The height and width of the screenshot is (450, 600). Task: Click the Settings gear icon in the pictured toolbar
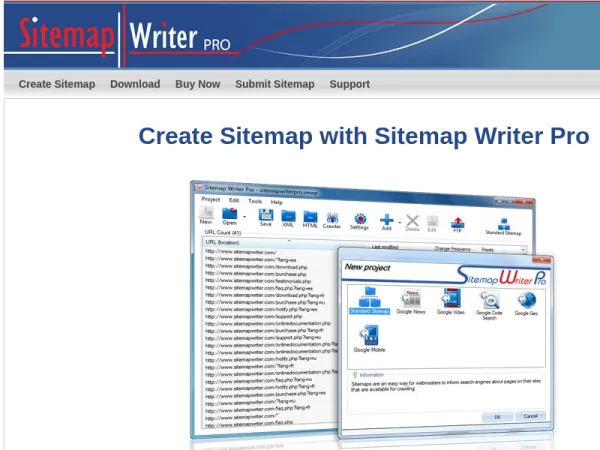coord(360,221)
